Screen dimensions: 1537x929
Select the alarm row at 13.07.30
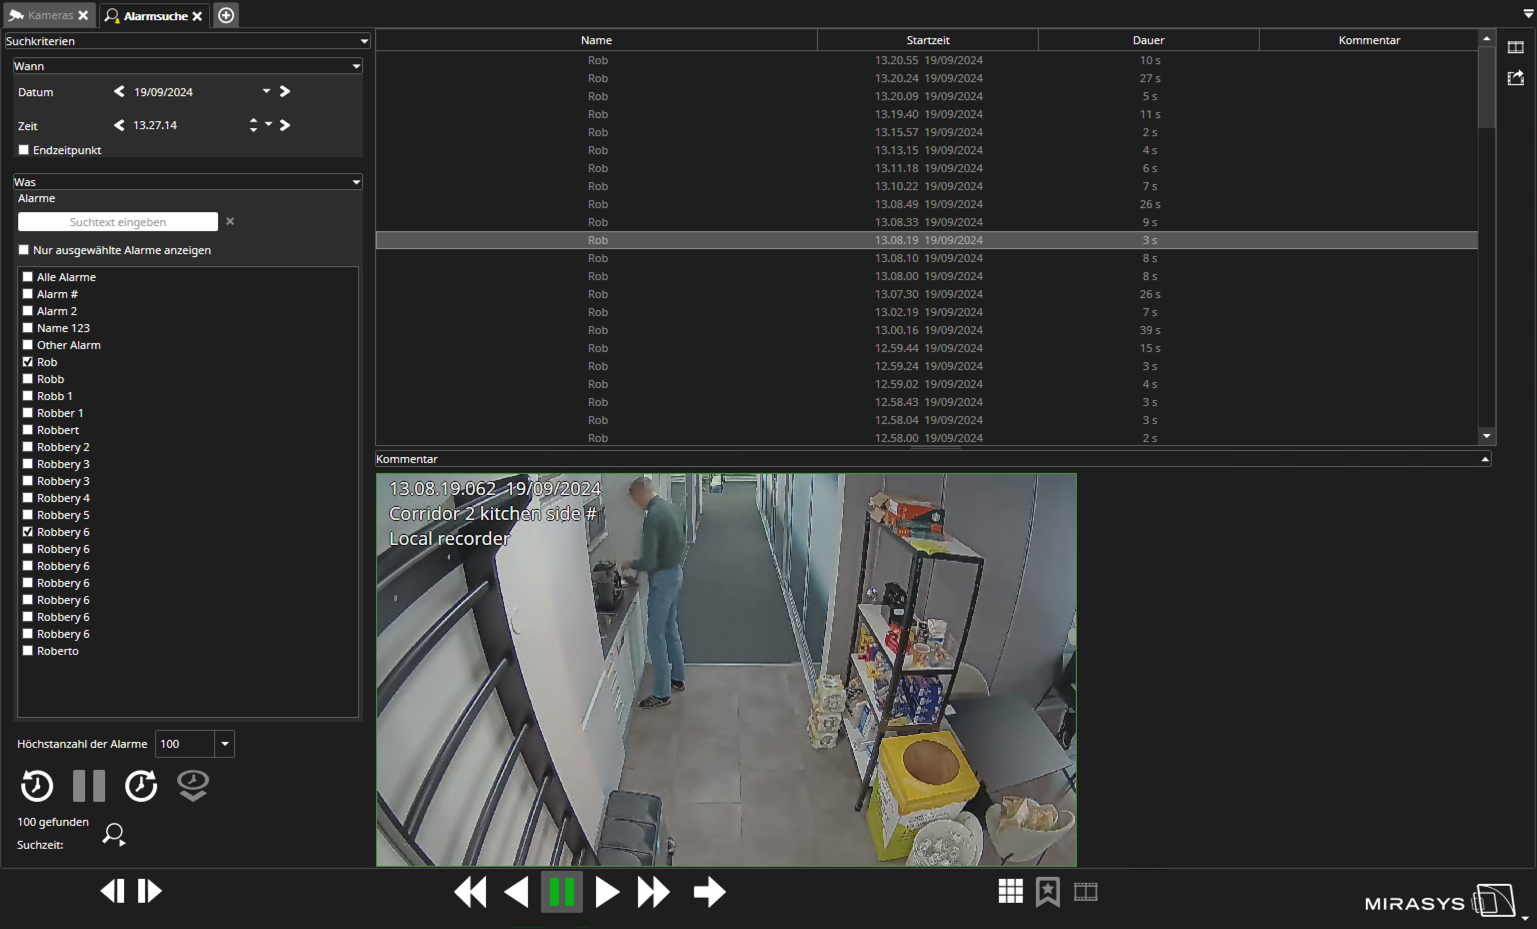pyautogui.click(x=926, y=294)
